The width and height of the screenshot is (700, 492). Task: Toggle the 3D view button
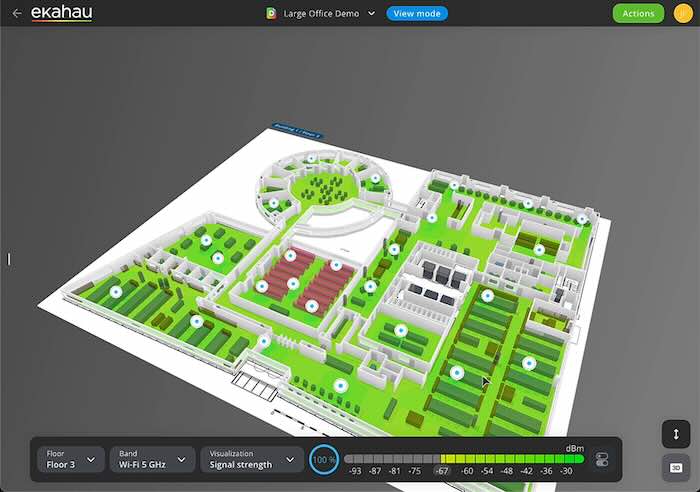pyautogui.click(x=676, y=467)
